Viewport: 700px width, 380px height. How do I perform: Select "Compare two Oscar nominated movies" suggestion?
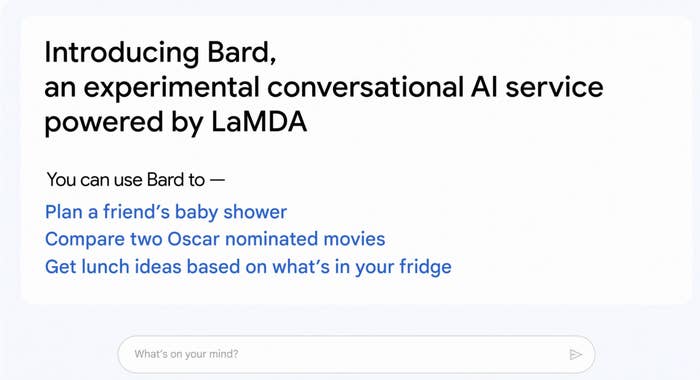coord(215,239)
